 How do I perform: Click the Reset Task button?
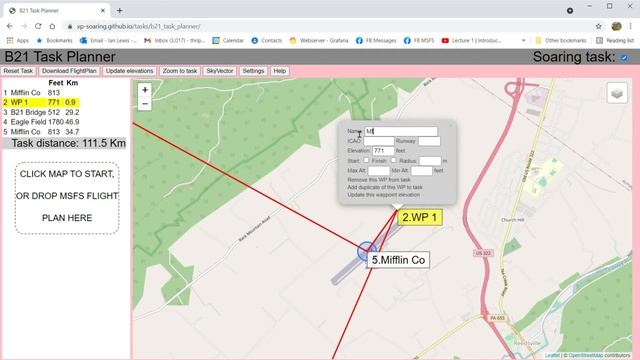pos(18,71)
